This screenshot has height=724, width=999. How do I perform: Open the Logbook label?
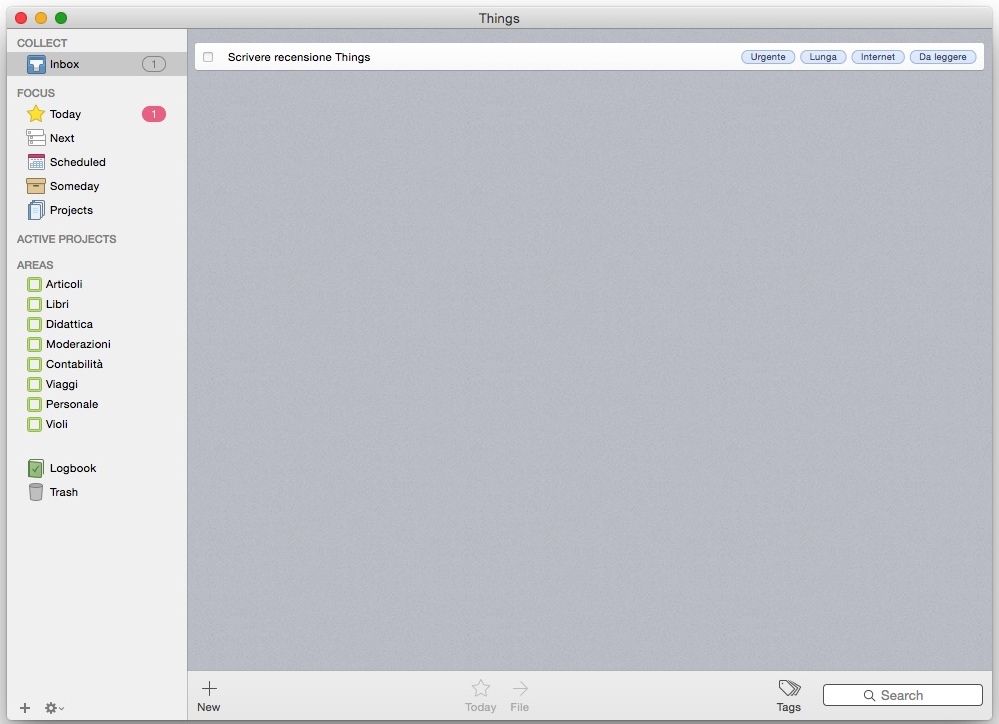[x=73, y=468]
